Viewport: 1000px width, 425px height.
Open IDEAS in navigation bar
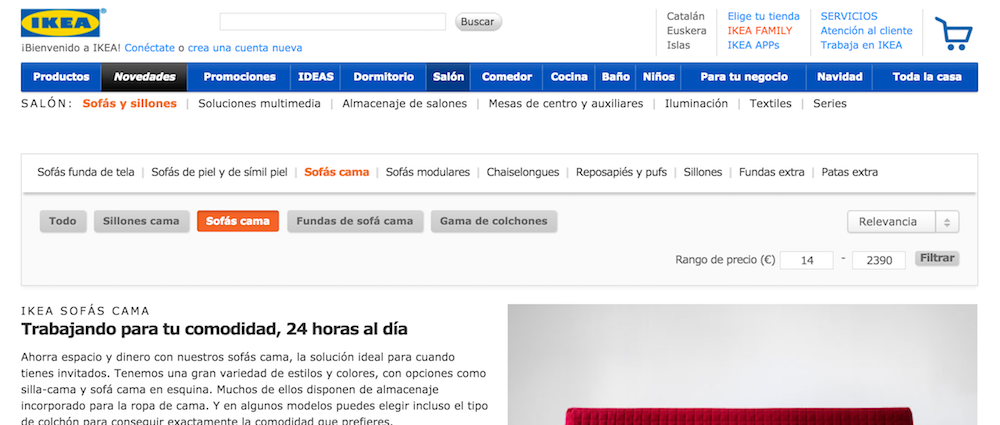[x=316, y=77]
